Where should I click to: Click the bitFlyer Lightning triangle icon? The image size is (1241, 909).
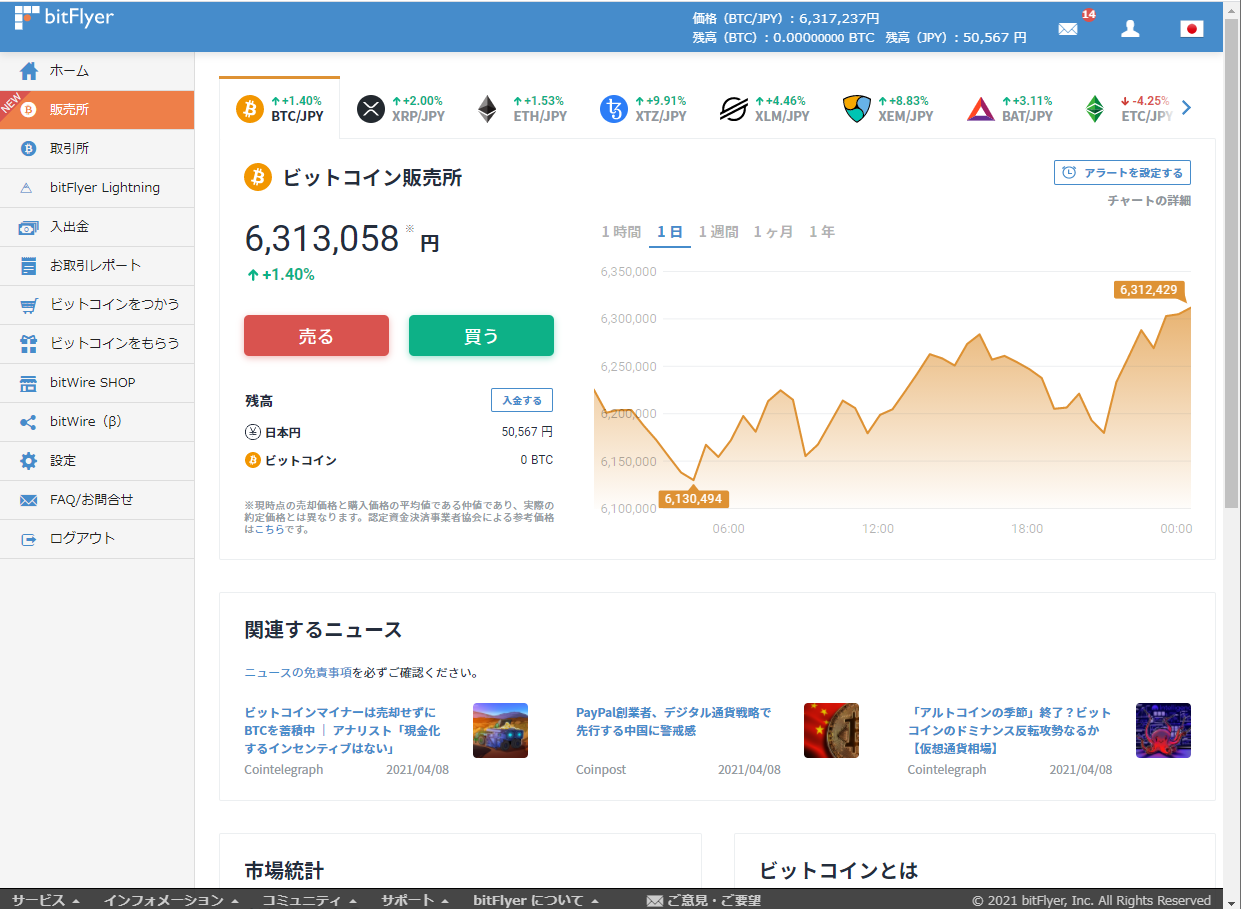click(x=29, y=188)
